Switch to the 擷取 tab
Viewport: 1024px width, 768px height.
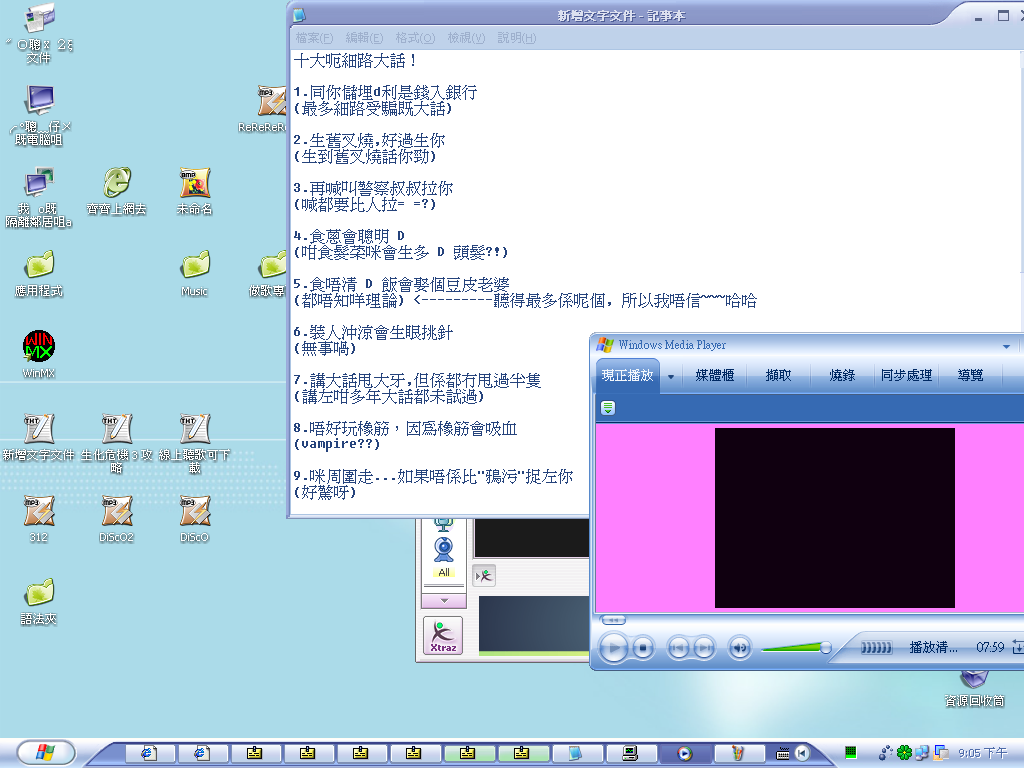point(778,376)
